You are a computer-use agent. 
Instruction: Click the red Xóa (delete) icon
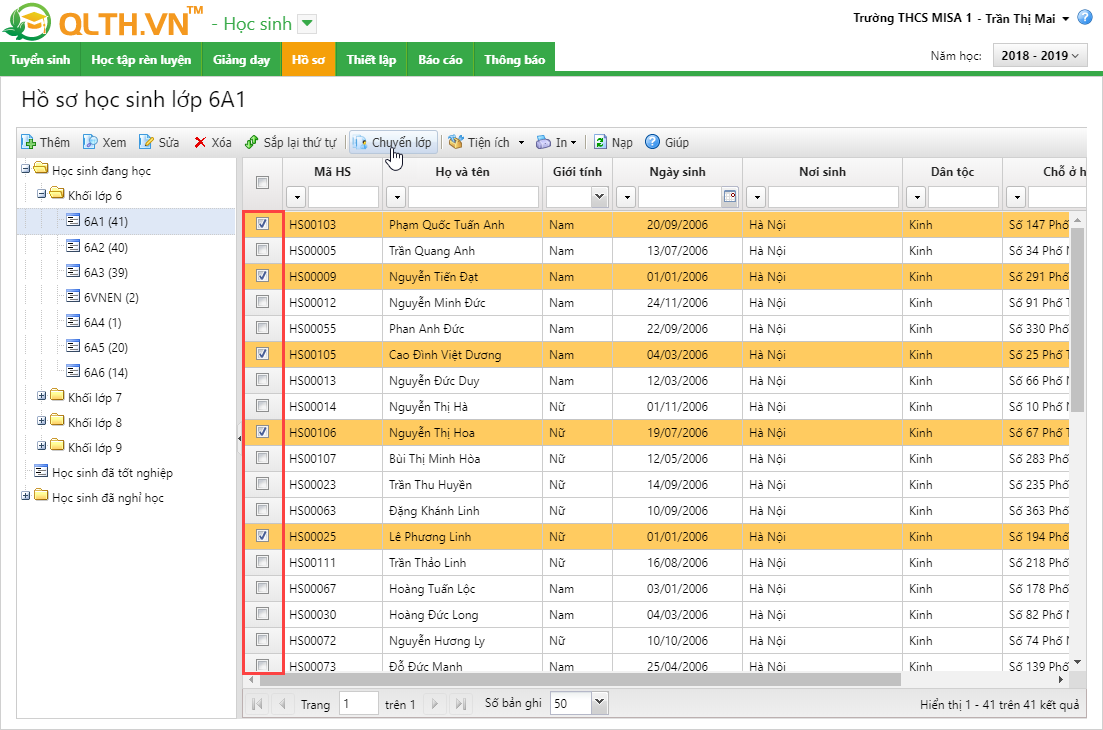tap(200, 142)
